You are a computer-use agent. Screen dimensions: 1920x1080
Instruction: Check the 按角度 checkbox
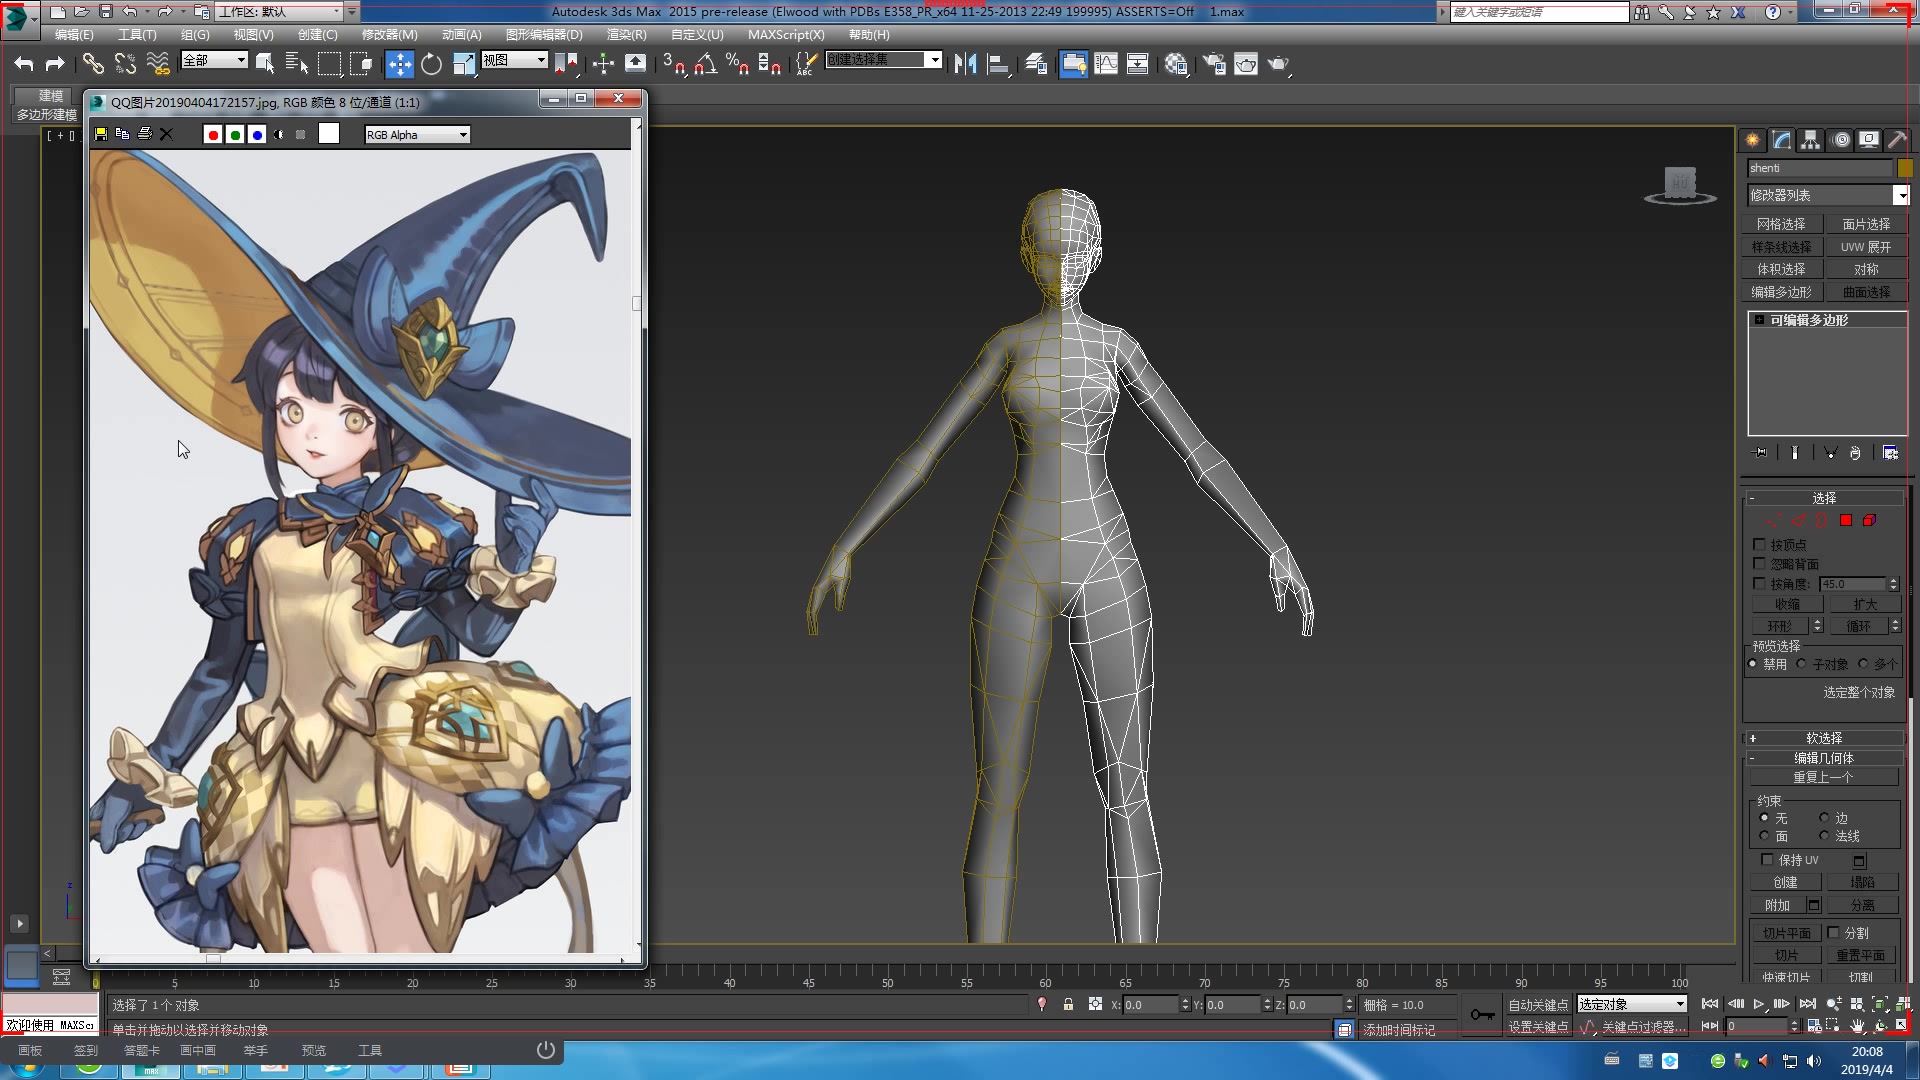1759,583
